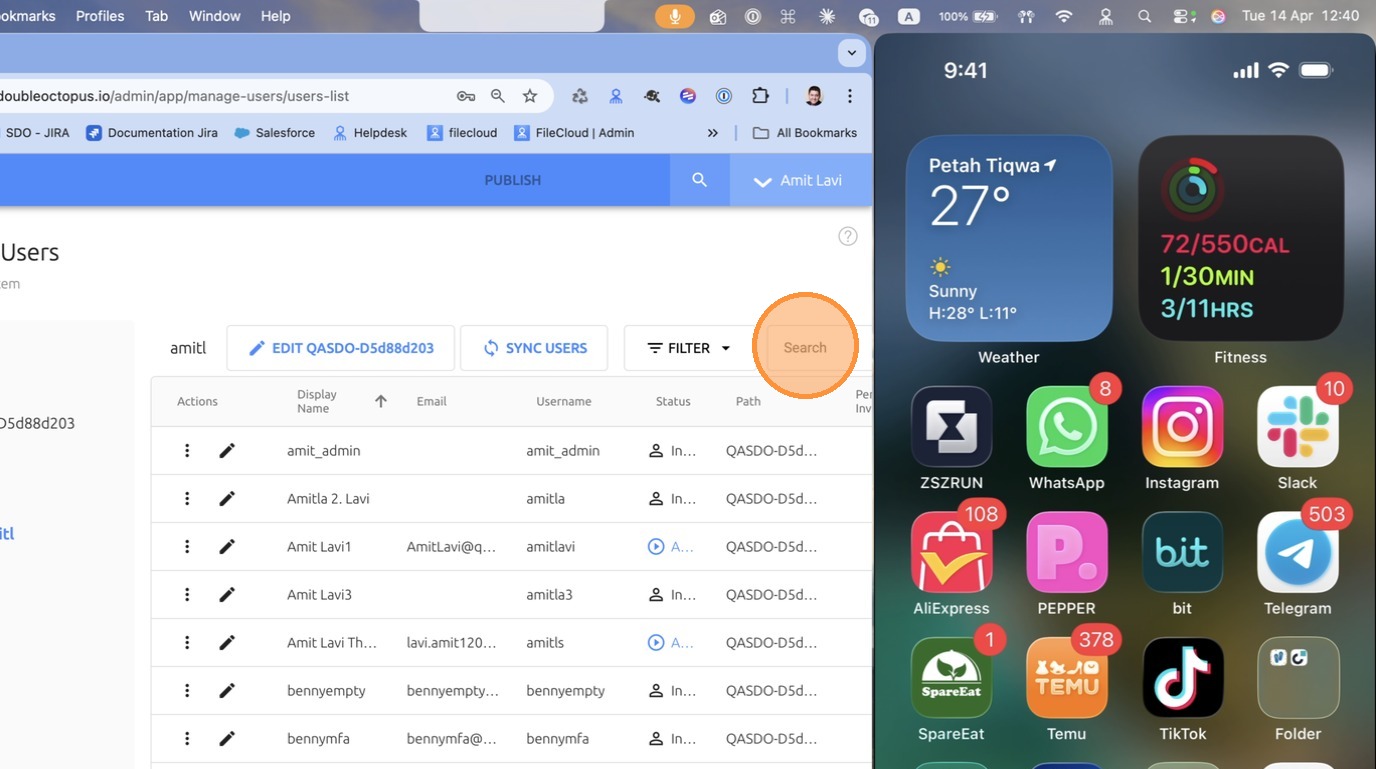This screenshot has height=769, width=1376.
Task: Open the Helpdesk bookmark
Action: (370, 133)
